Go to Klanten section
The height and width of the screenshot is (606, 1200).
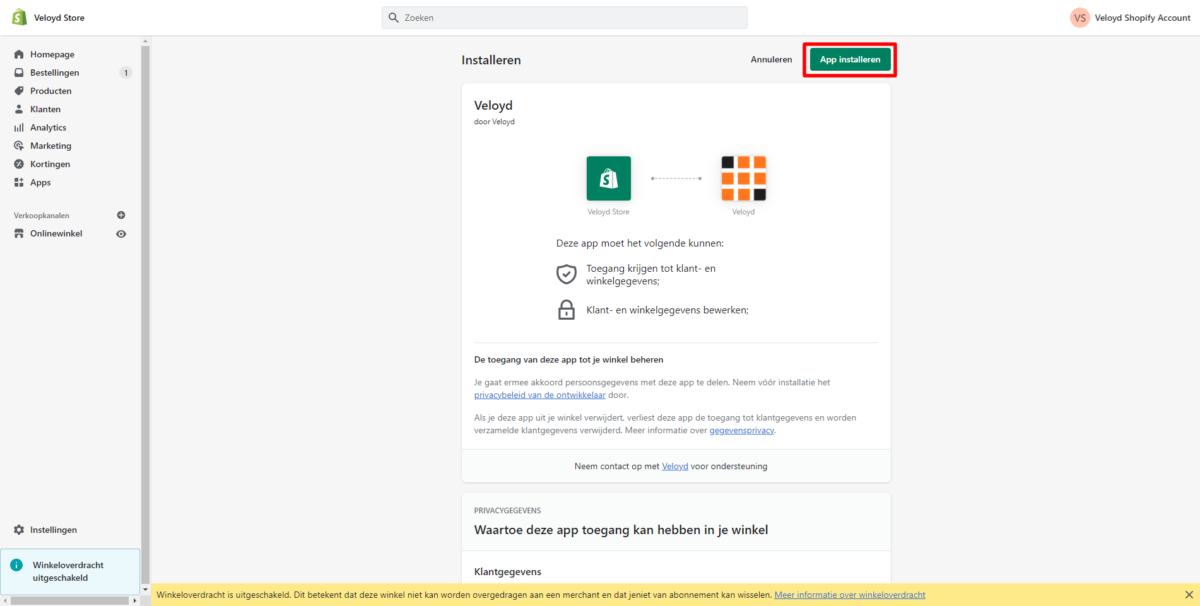45,109
